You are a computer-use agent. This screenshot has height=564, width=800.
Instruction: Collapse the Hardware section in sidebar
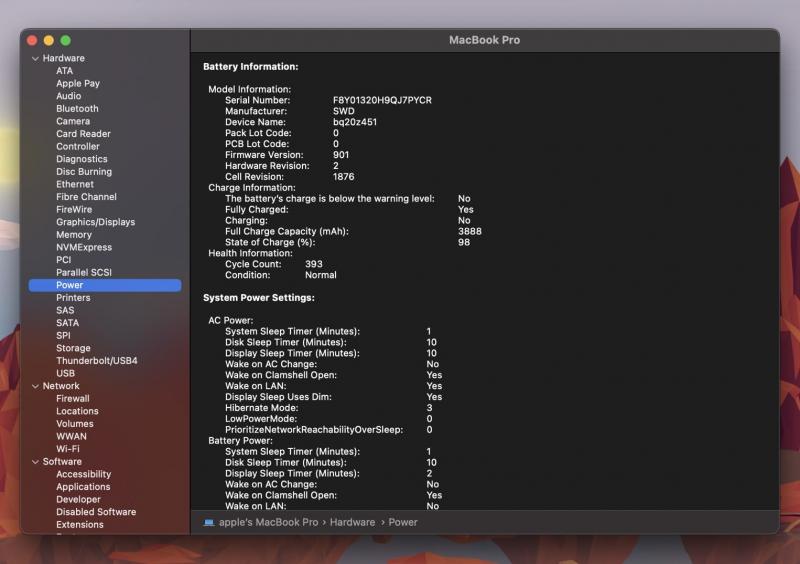[34, 58]
